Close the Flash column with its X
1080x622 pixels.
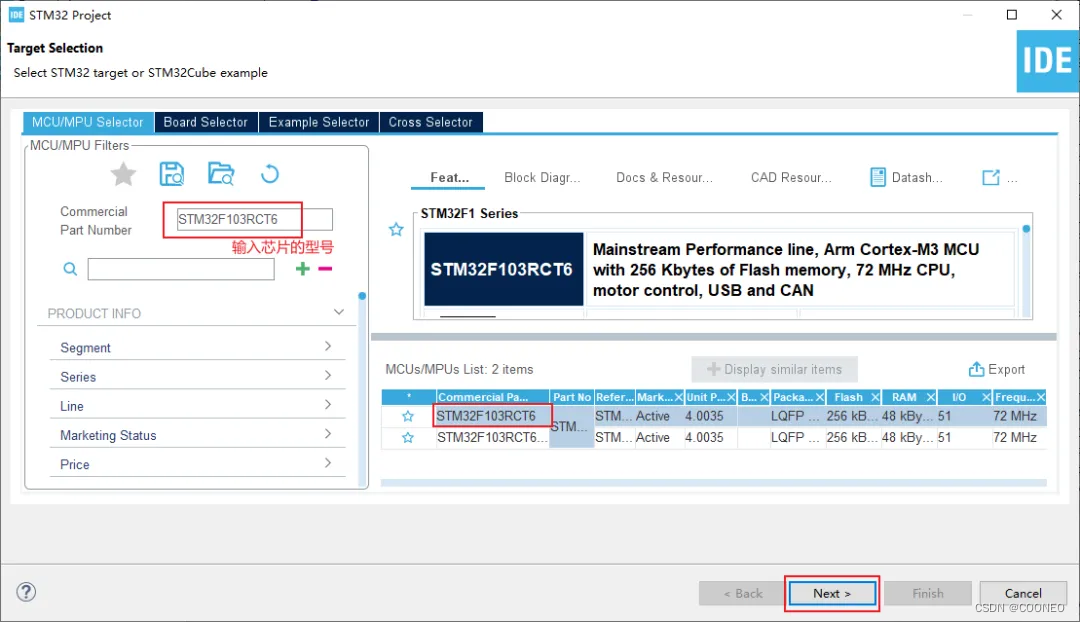[x=875, y=397]
